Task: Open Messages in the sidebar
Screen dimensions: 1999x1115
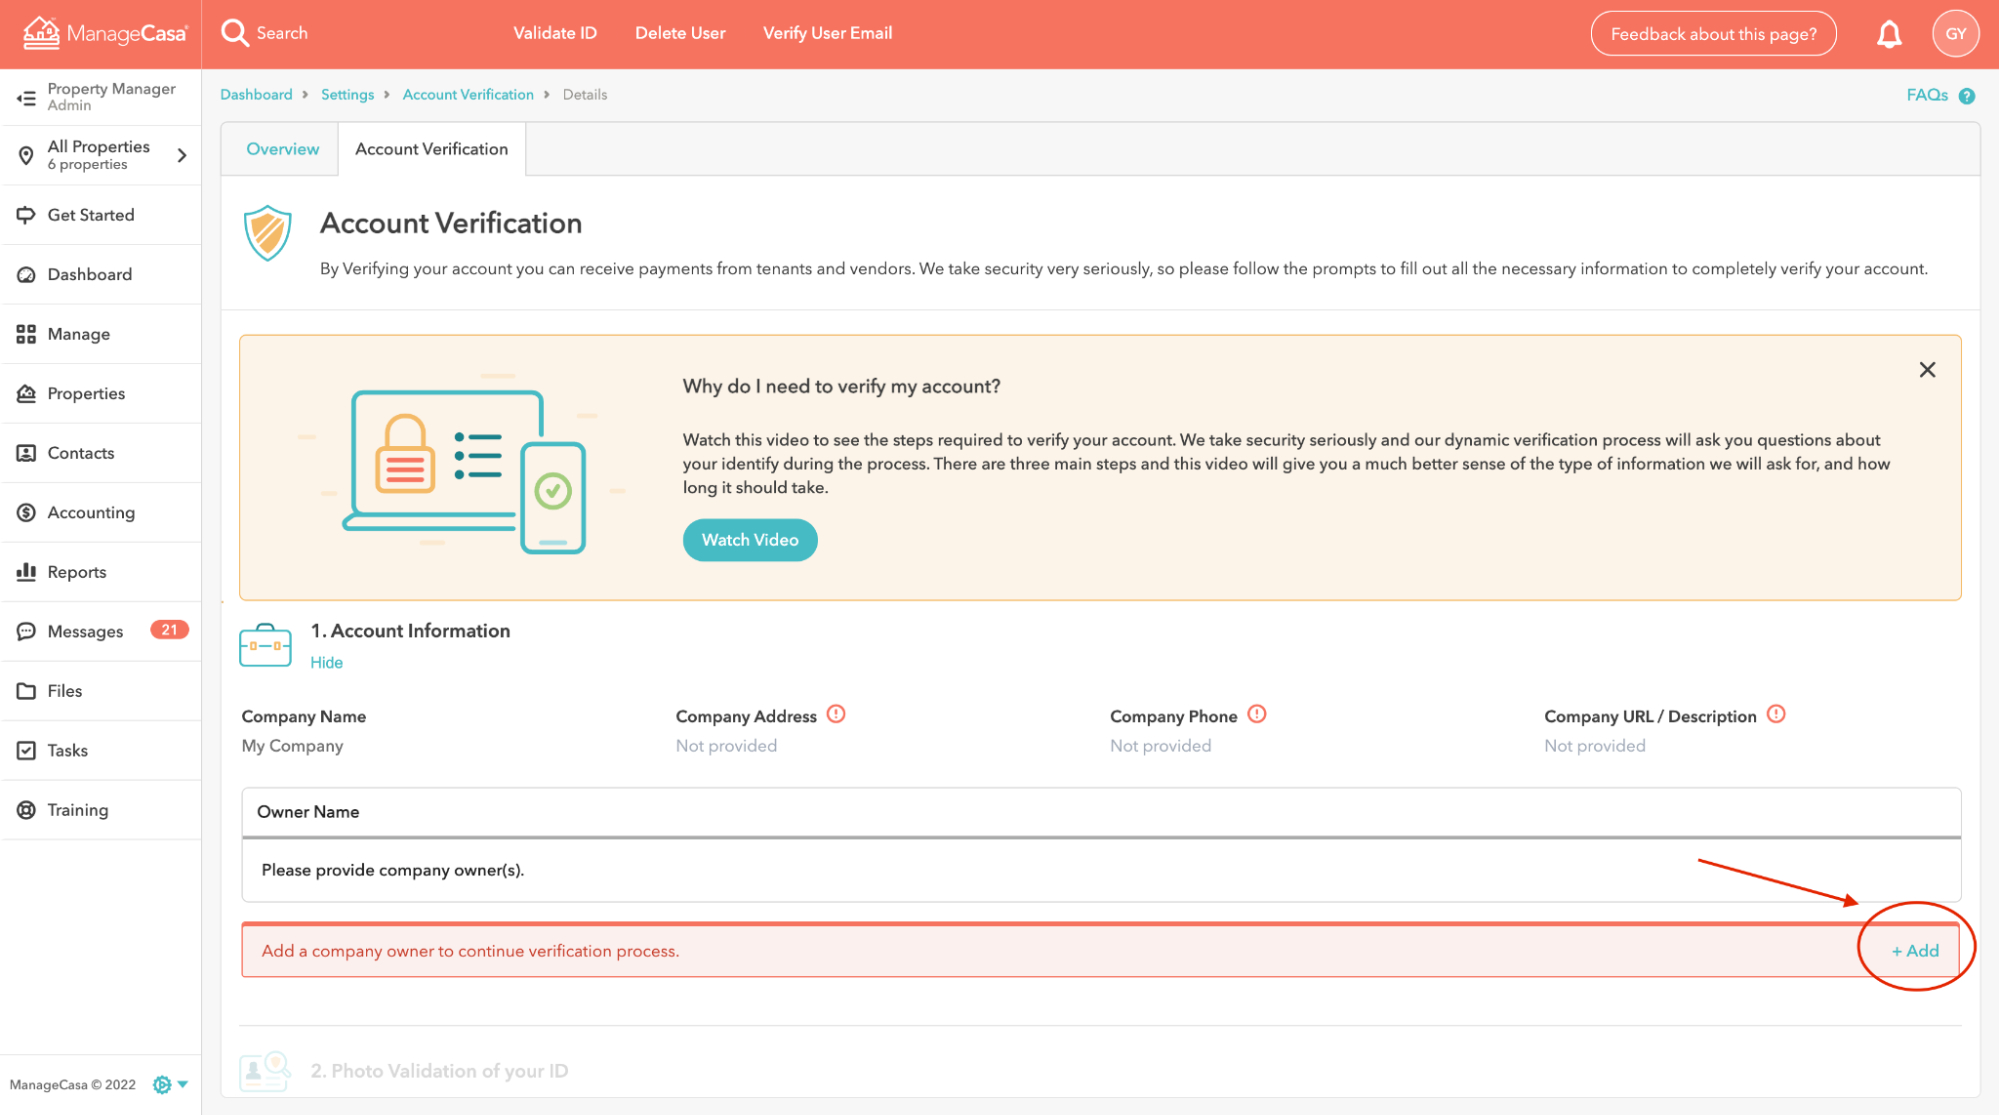Action: click(x=85, y=631)
